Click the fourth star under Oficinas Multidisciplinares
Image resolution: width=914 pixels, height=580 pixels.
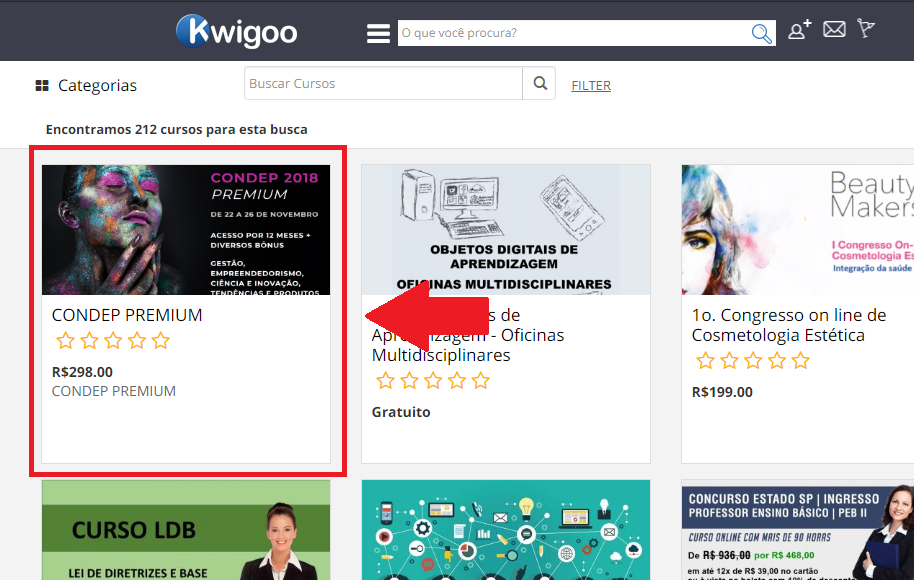(x=457, y=381)
